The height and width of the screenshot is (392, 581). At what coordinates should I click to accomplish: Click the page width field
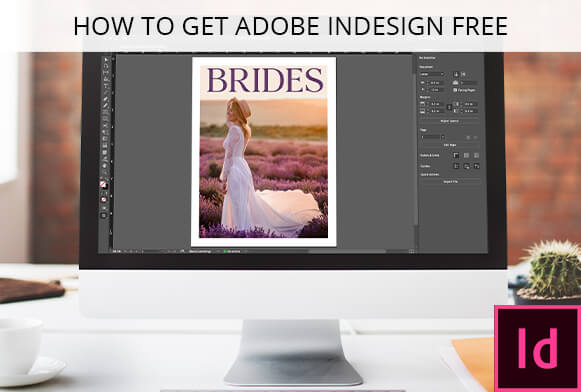(x=435, y=83)
